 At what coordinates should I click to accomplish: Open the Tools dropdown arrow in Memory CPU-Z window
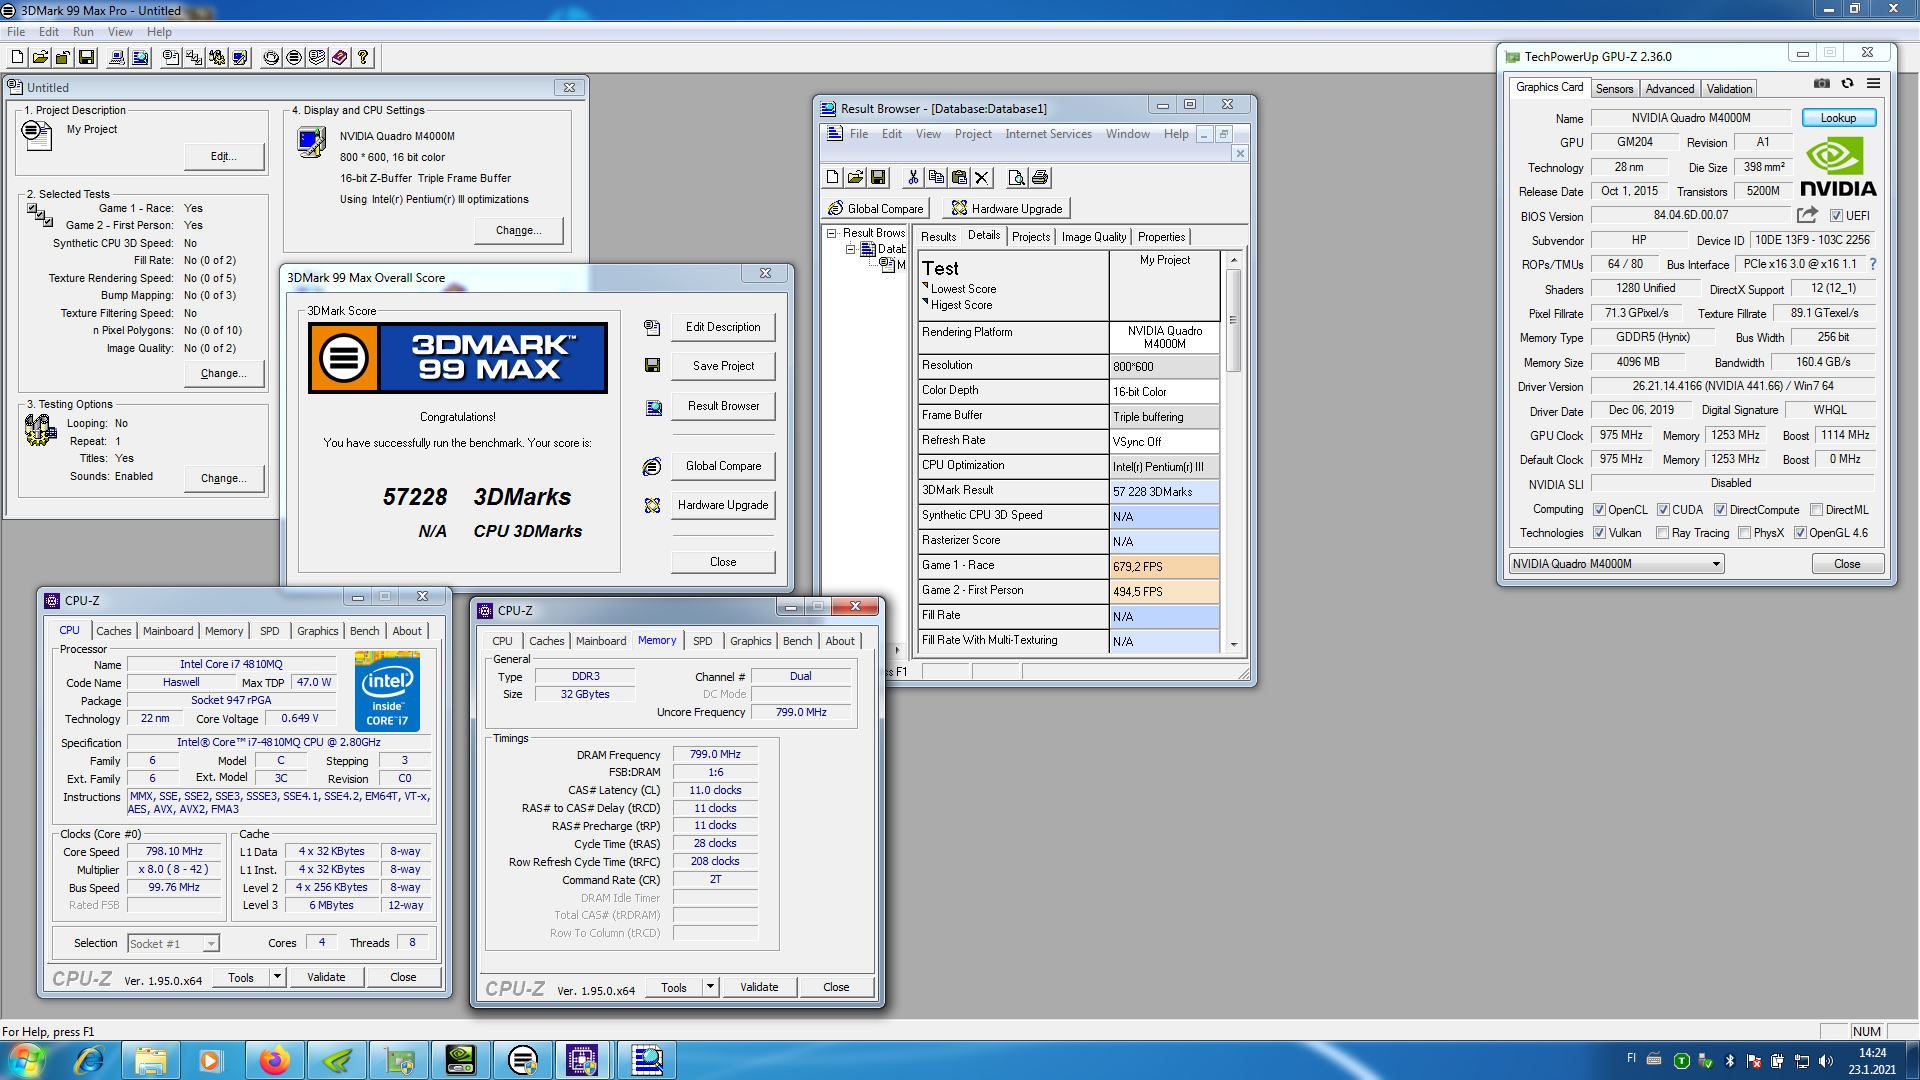pyautogui.click(x=710, y=987)
